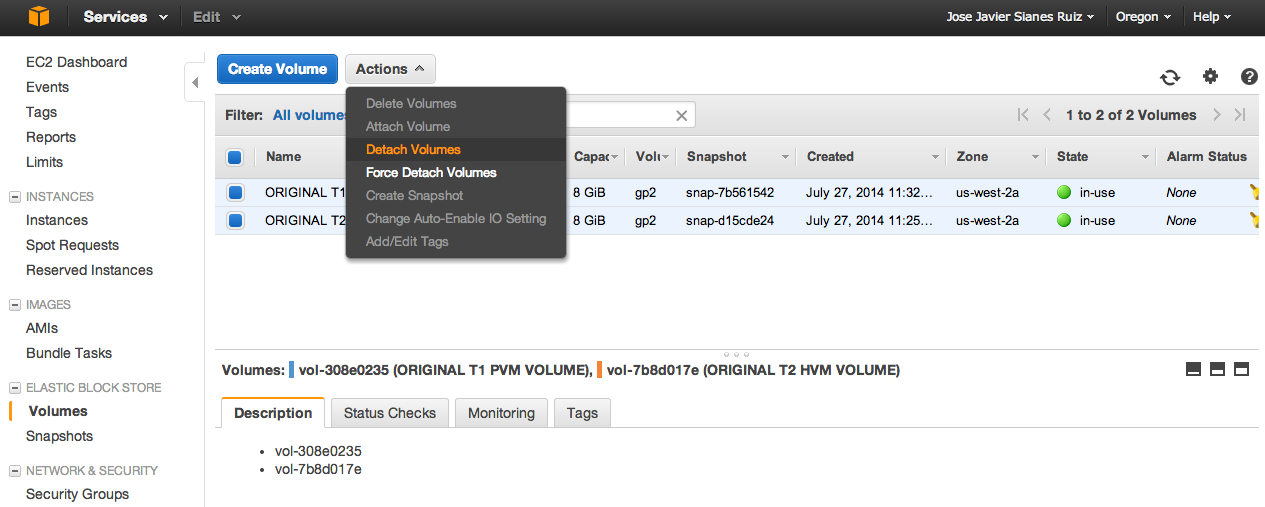Open the All volumes filter dropdown
The height and width of the screenshot is (507, 1265).
[x=310, y=115]
